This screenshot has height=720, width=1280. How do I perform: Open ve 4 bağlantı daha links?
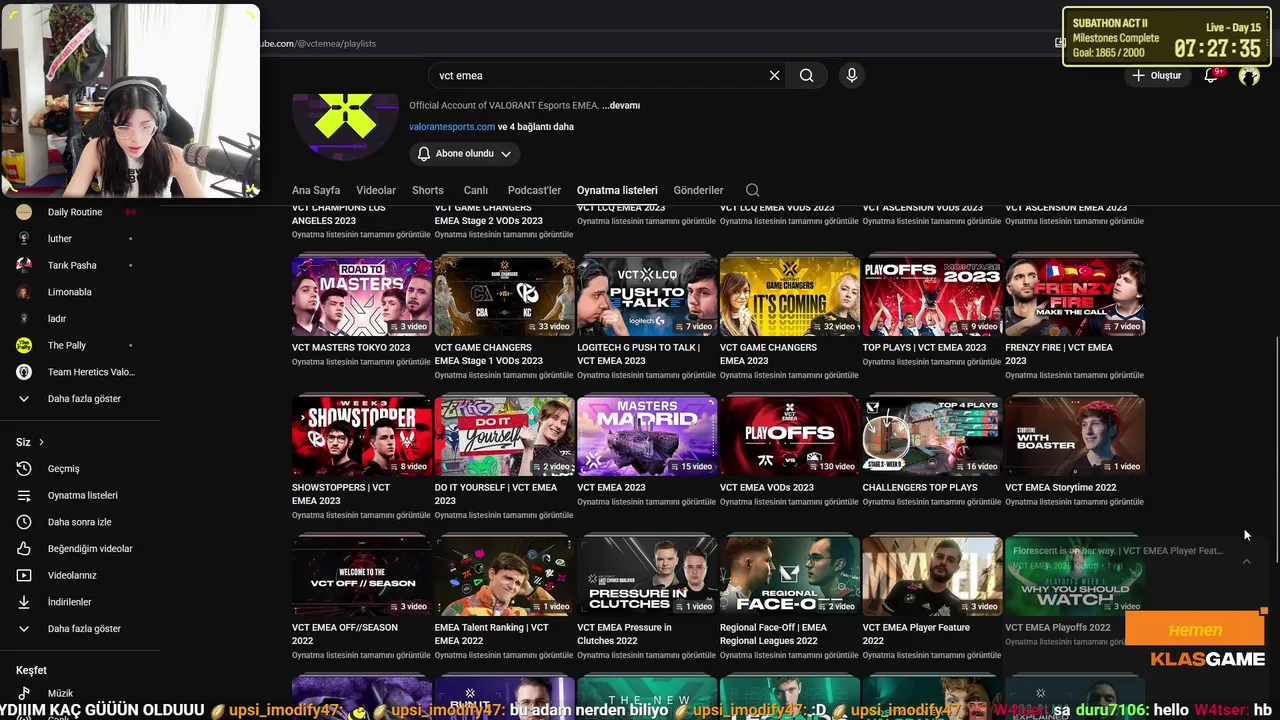point(536,127)
